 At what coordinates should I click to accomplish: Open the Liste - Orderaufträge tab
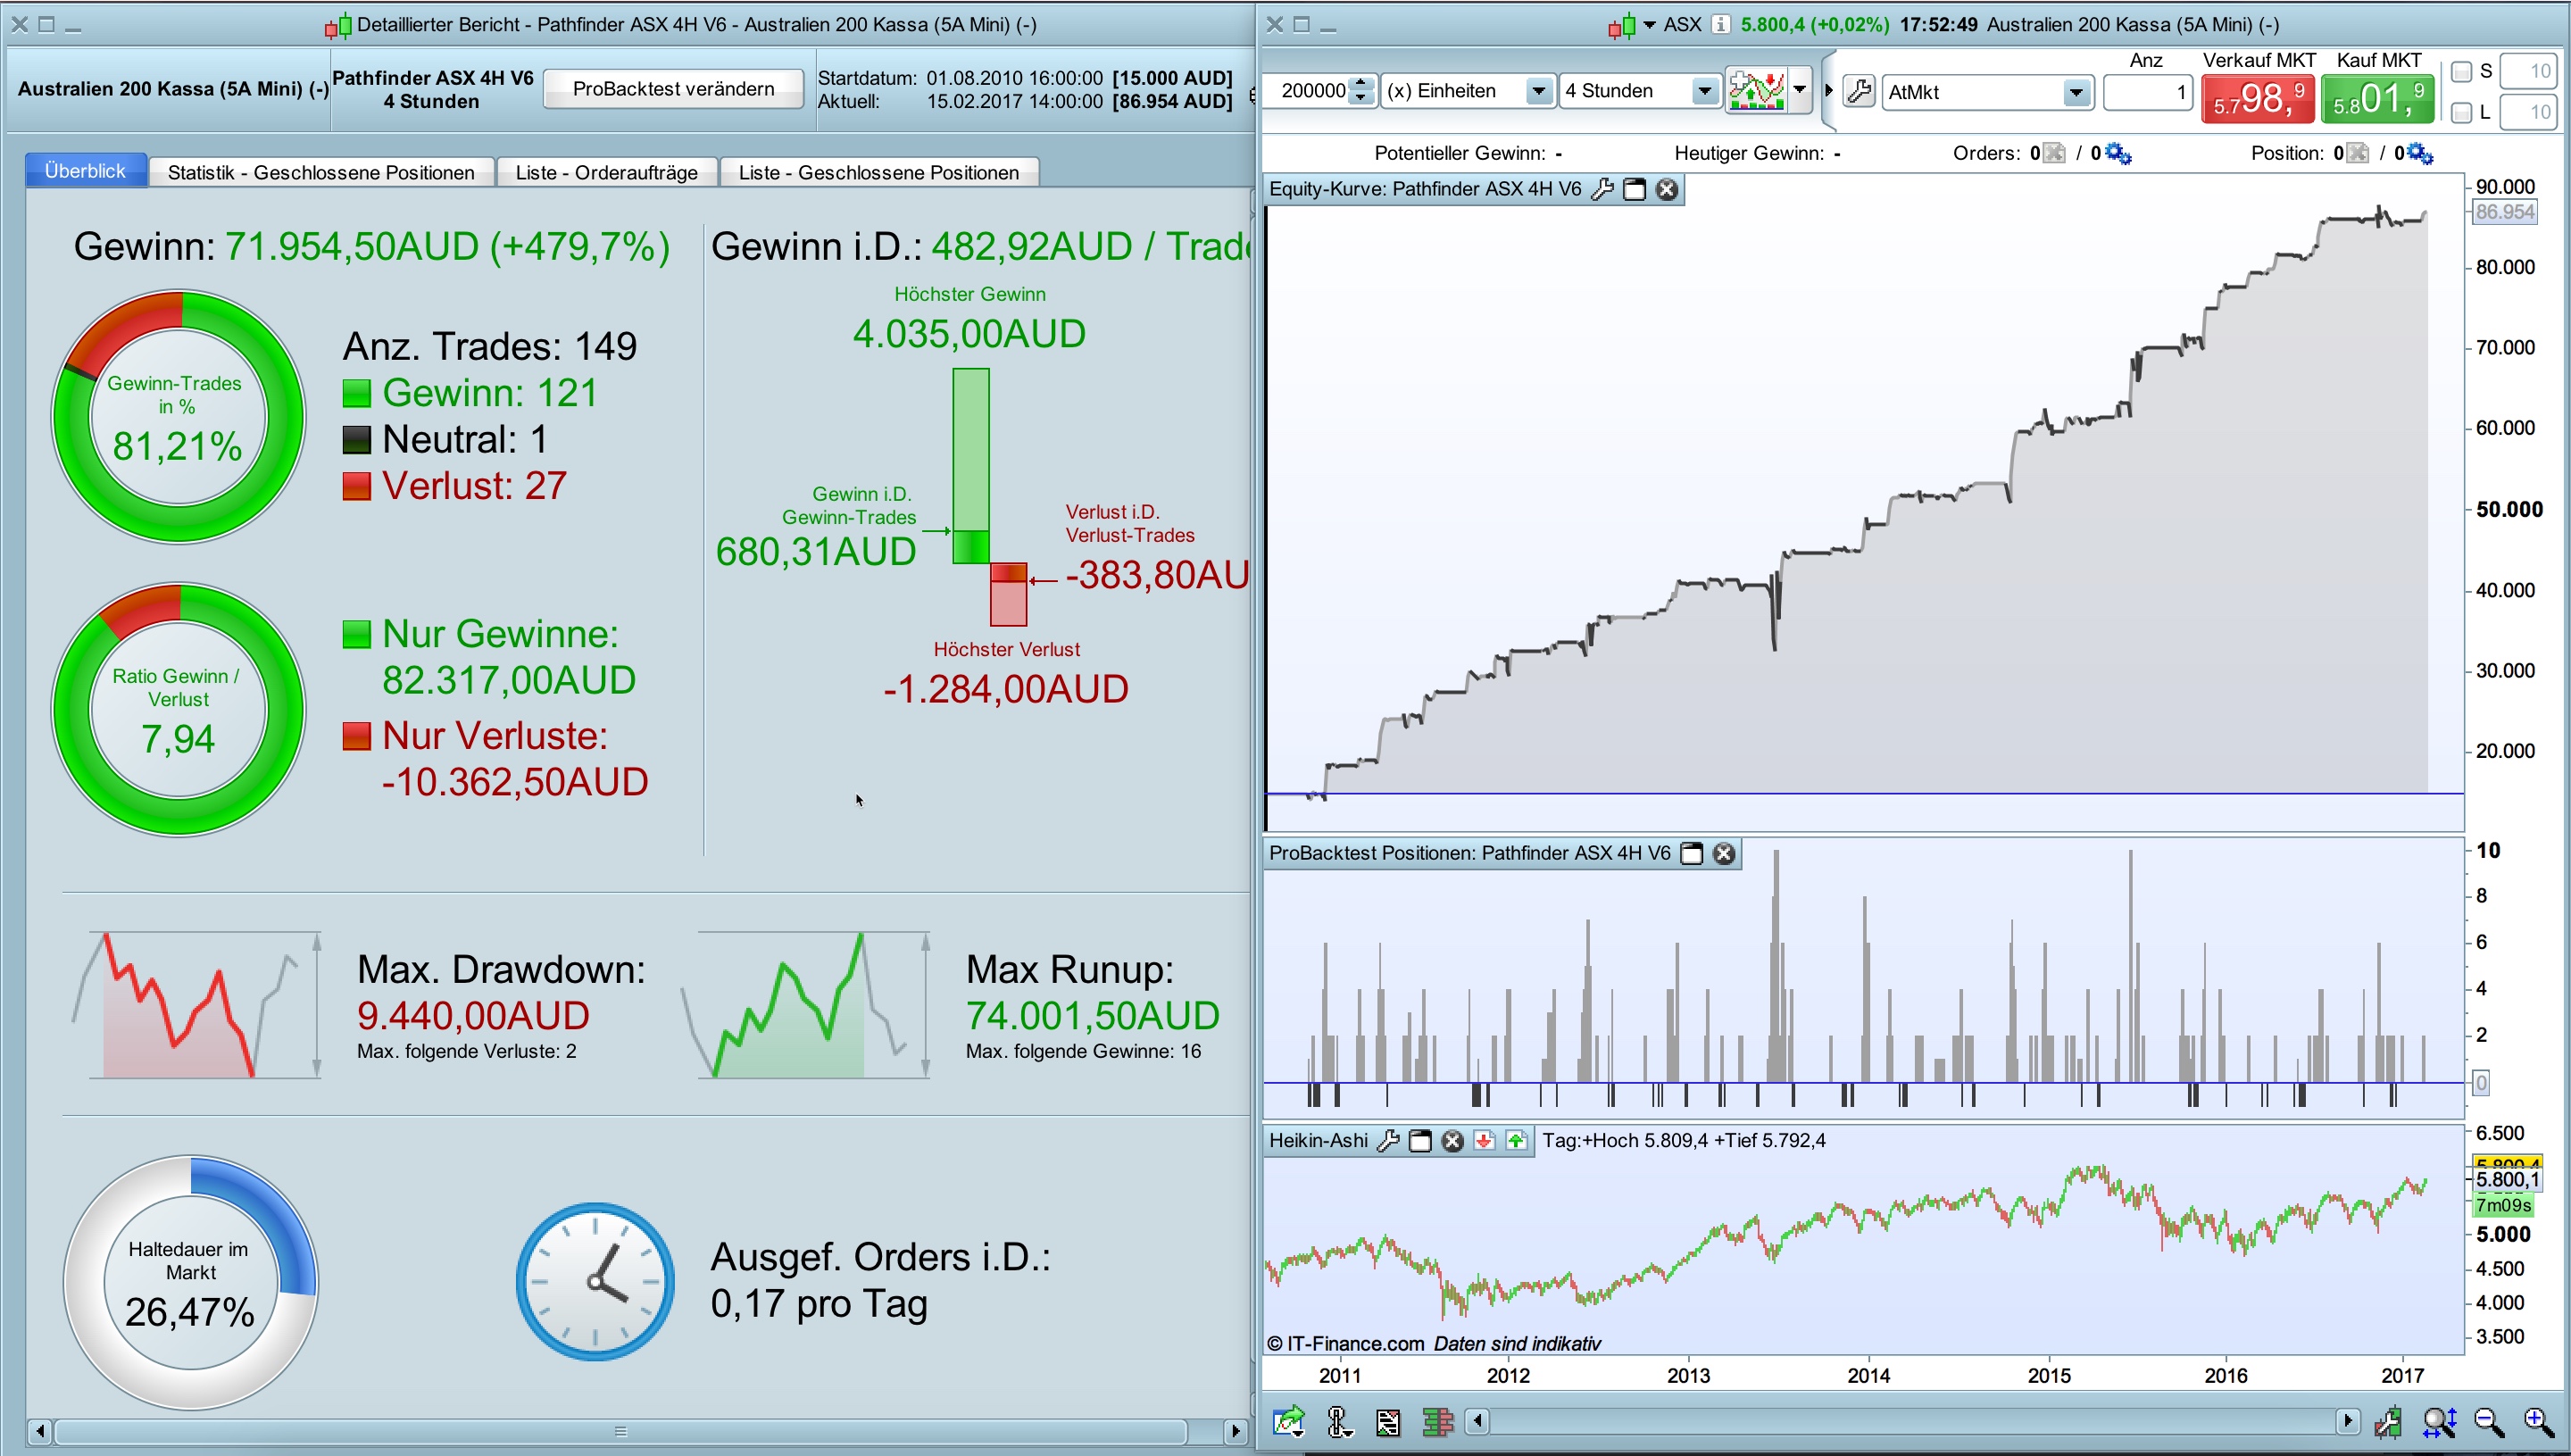pyautogui.click(x=606, y=172)
